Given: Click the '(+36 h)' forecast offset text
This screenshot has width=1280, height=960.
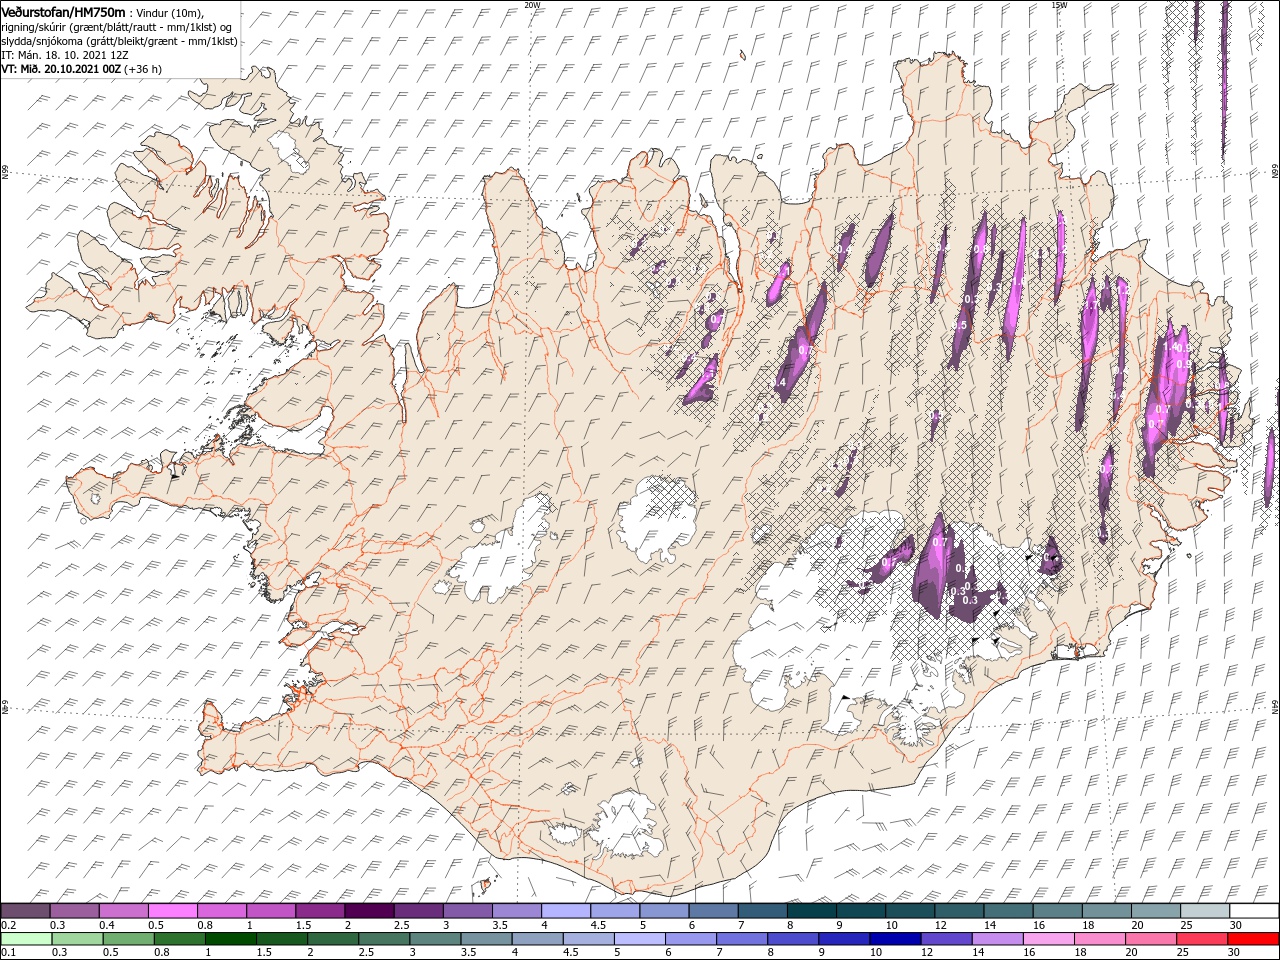Looking at the screenshot, I should tap(143, 69).
